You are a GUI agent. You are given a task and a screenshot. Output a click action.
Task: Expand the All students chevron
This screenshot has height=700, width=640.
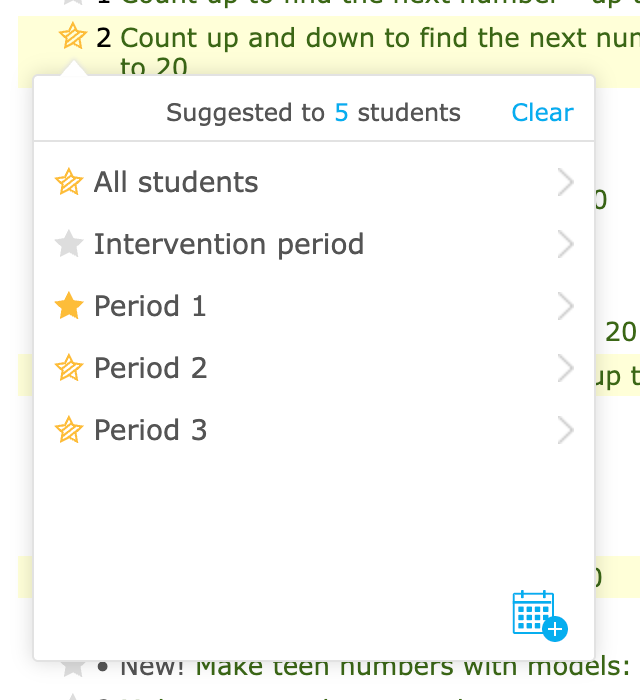[x=565, y=182]
